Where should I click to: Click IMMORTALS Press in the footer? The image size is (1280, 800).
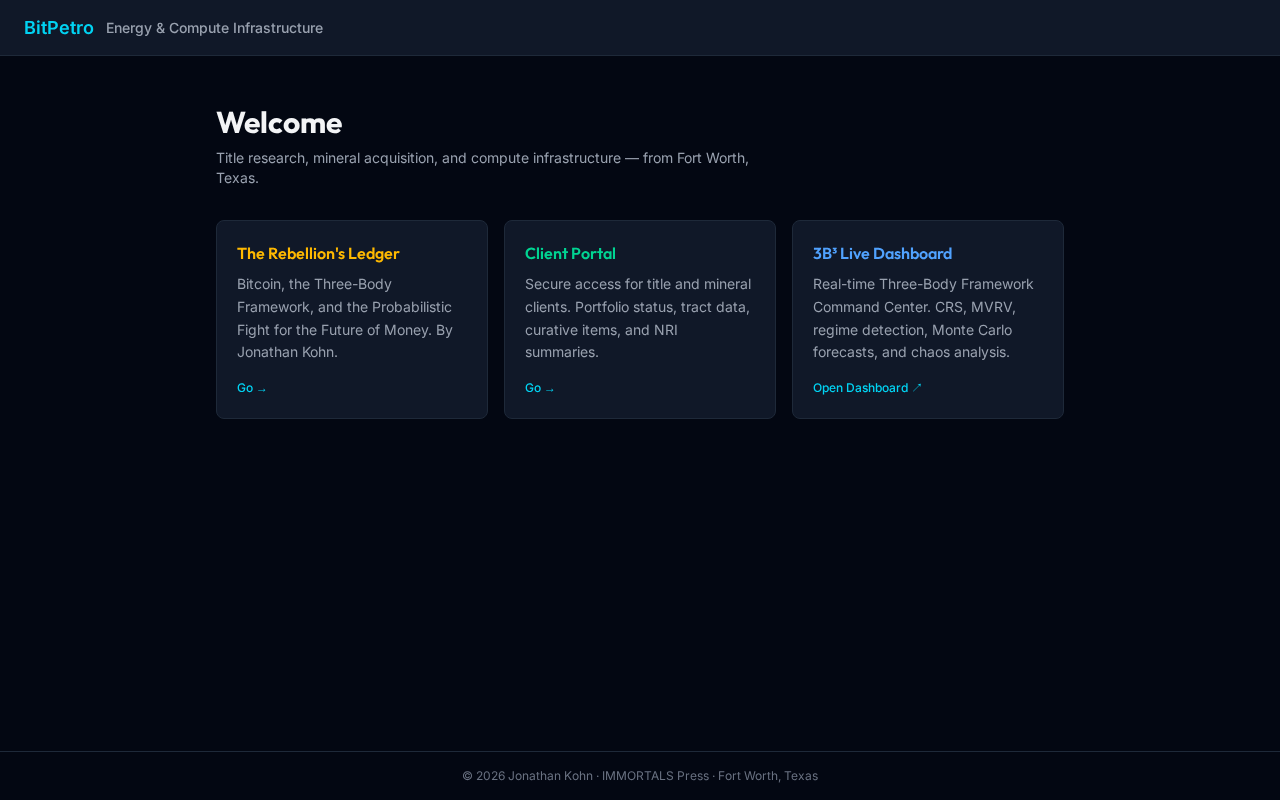(x=655, y=776)
